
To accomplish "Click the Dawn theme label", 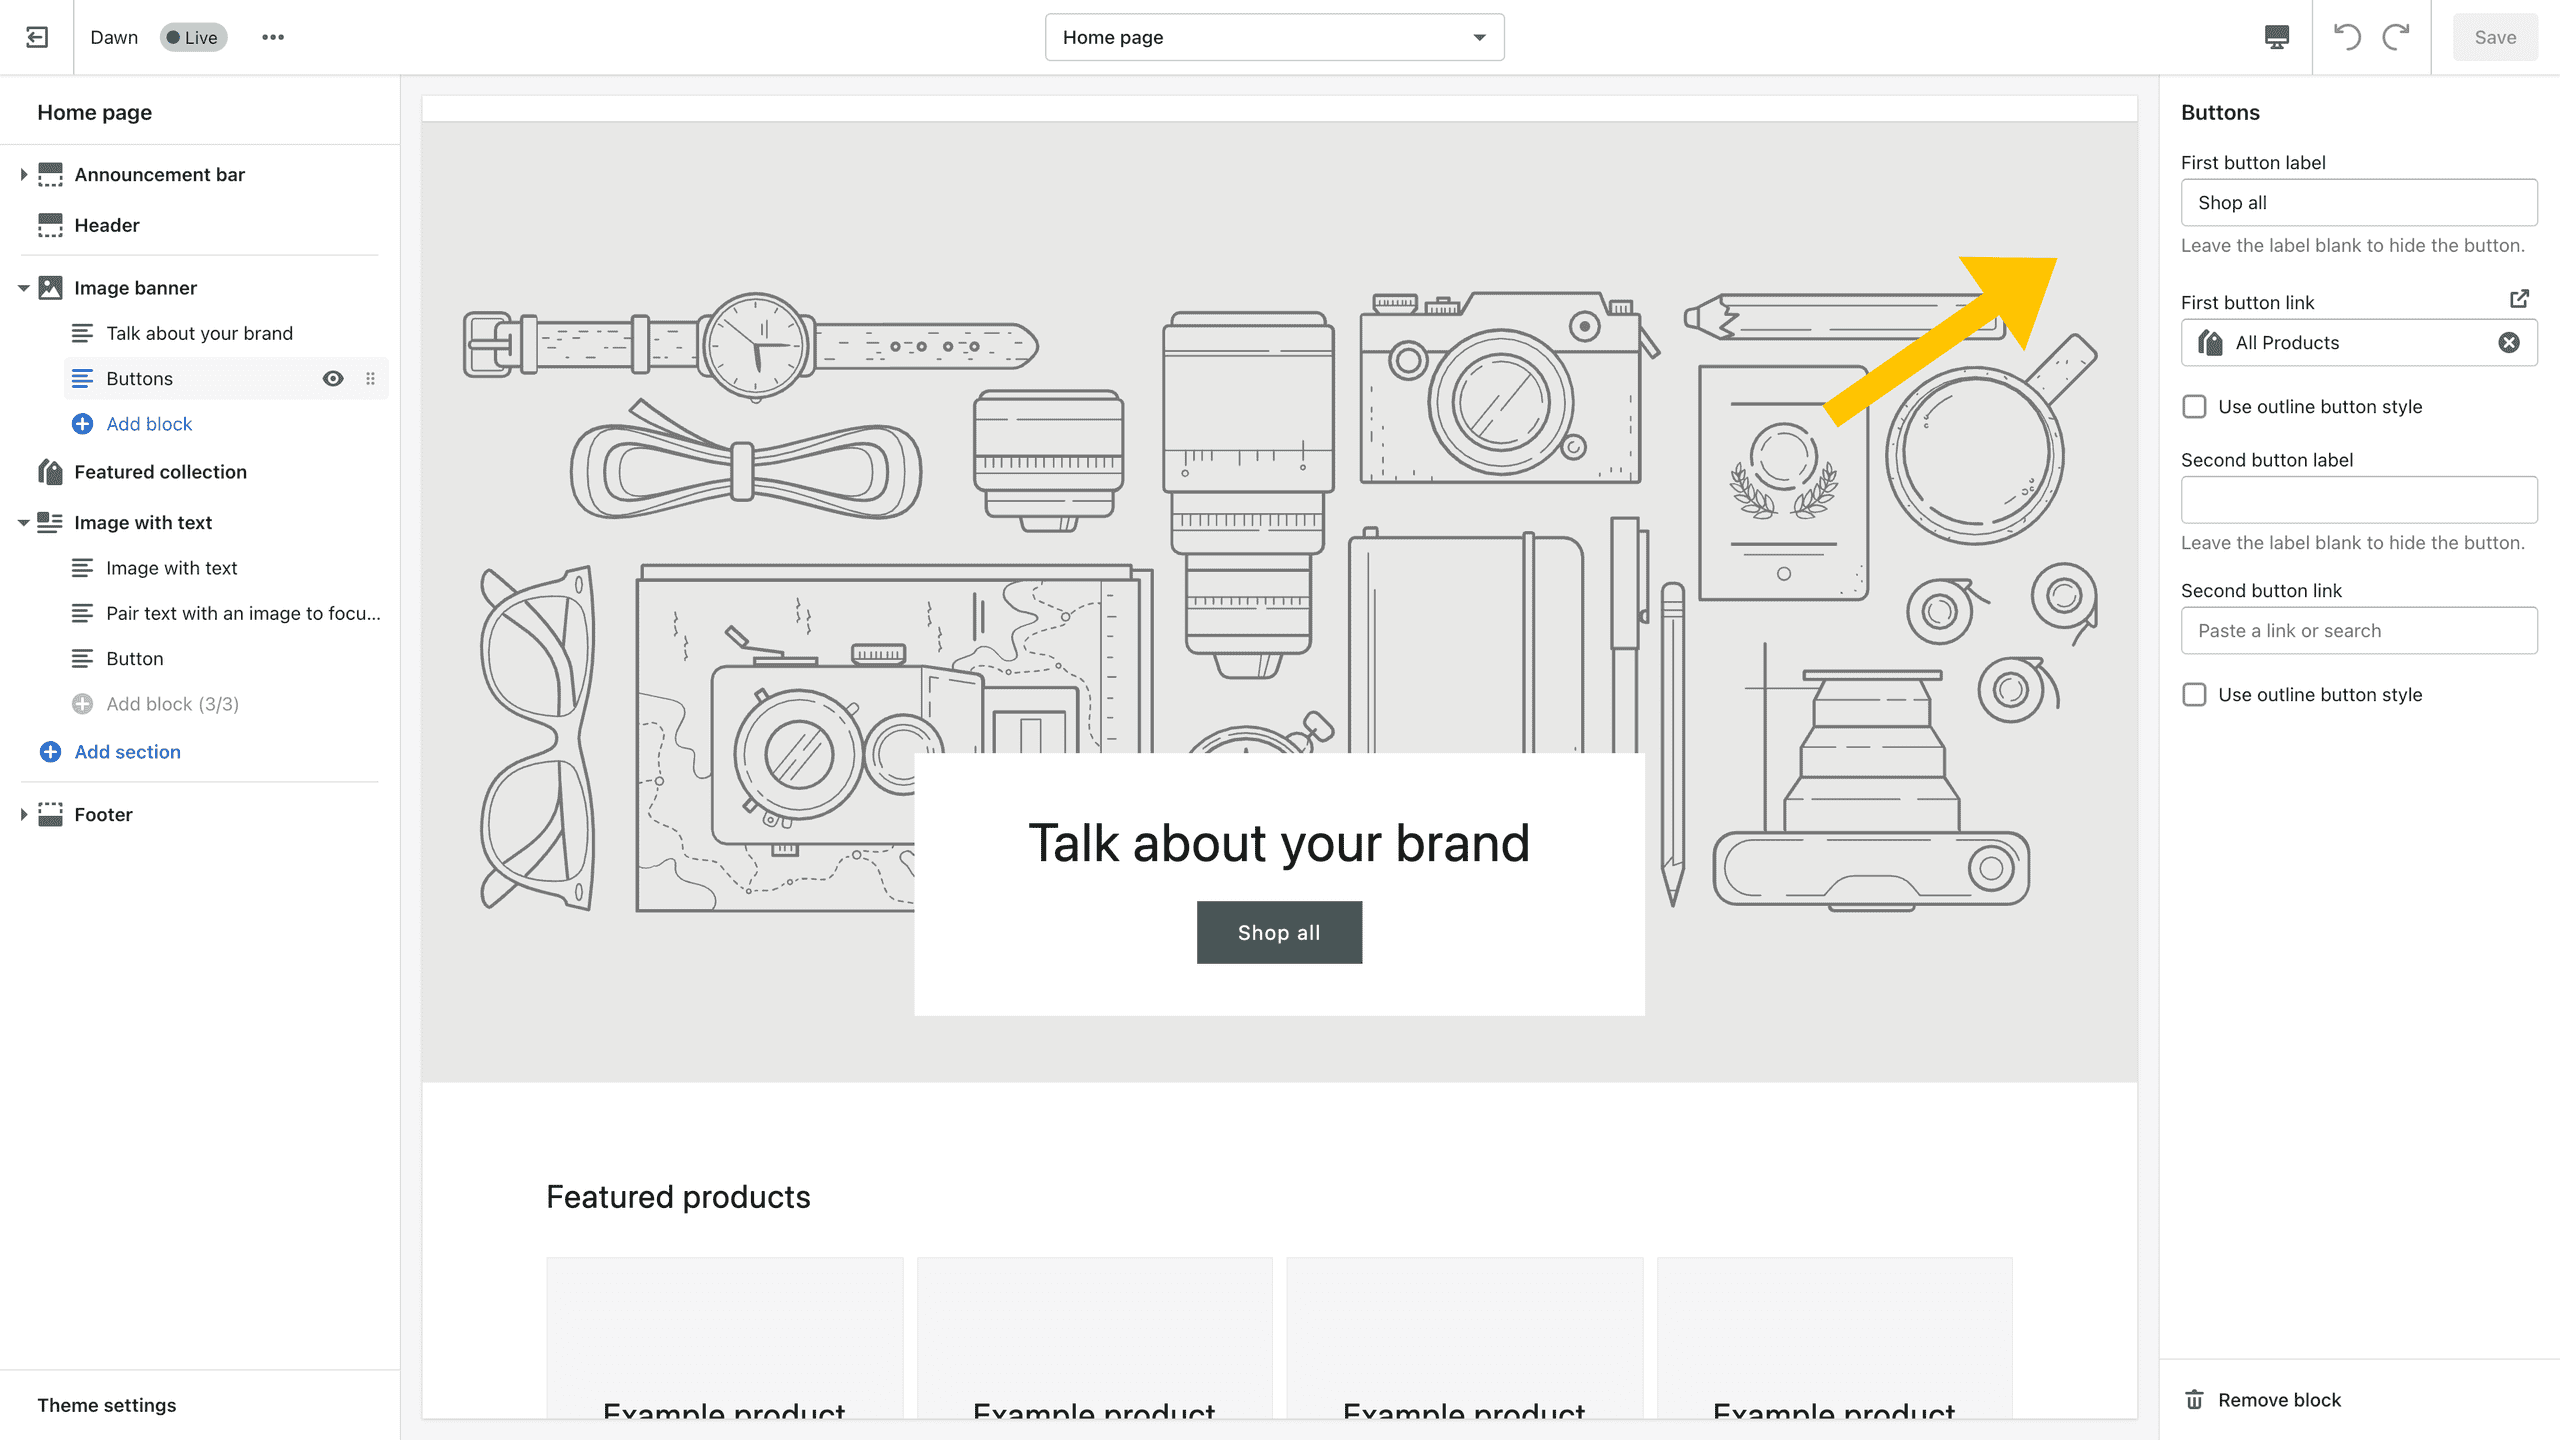I will (113, 37).
